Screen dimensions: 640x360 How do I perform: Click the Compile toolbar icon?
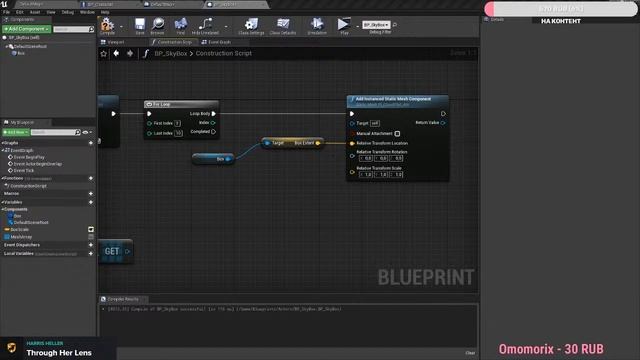click(x=107, y=26)
